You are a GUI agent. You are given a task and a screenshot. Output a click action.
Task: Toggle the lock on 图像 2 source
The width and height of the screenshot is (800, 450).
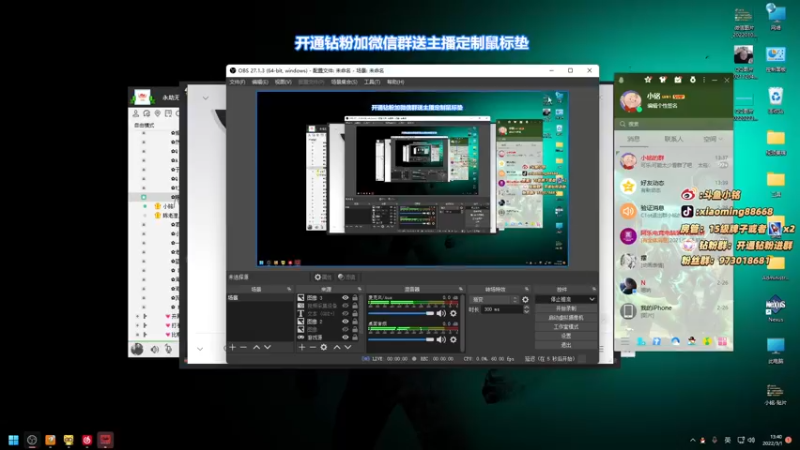(355, 321)
